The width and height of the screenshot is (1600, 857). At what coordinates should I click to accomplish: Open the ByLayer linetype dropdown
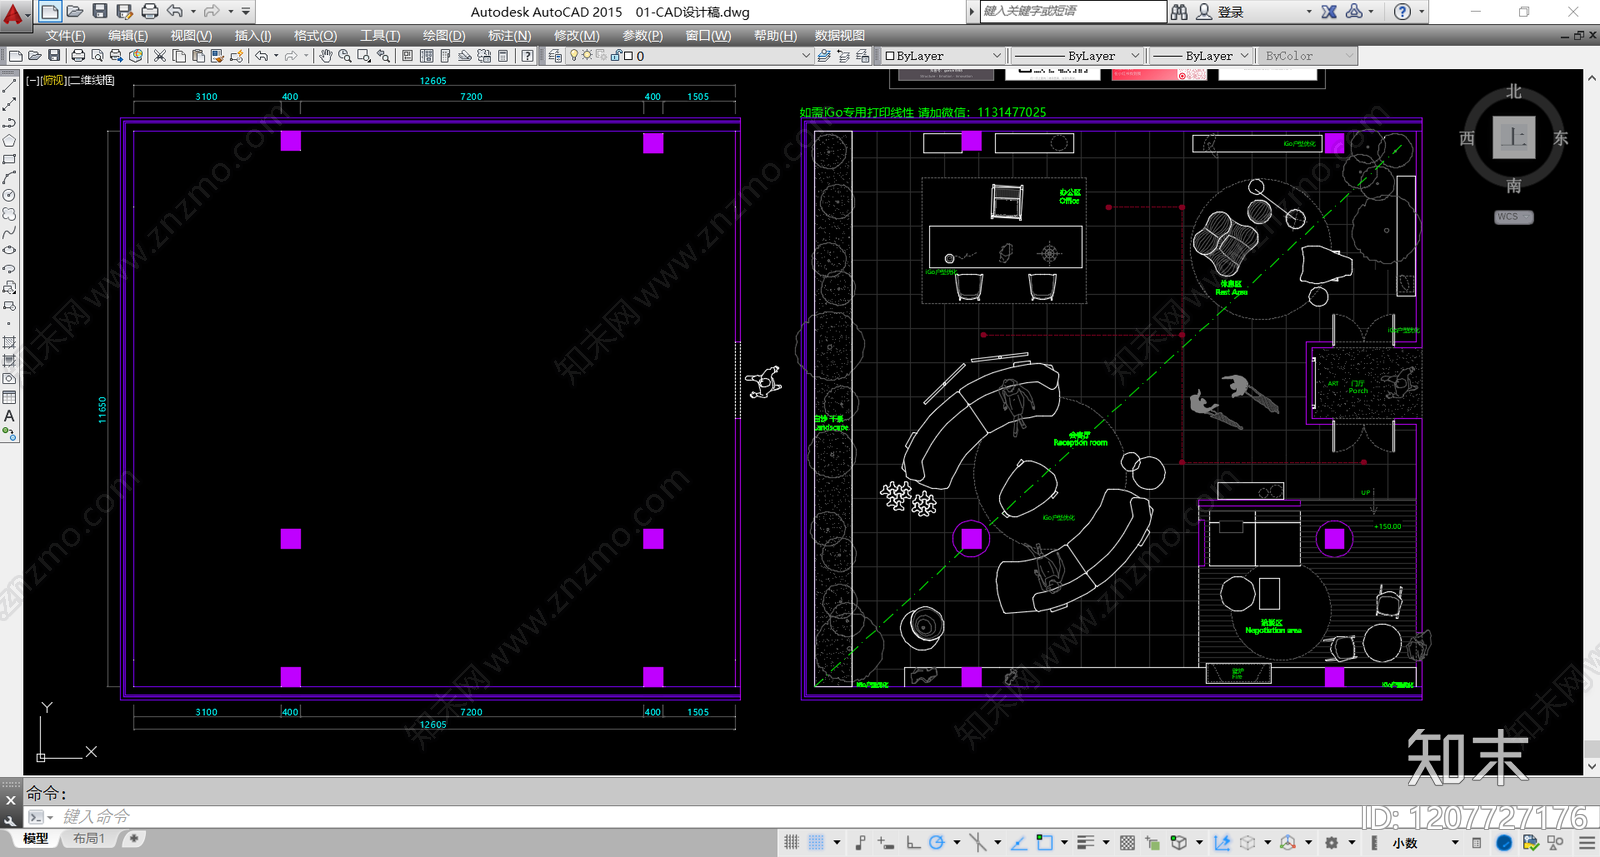point(1076,56)
